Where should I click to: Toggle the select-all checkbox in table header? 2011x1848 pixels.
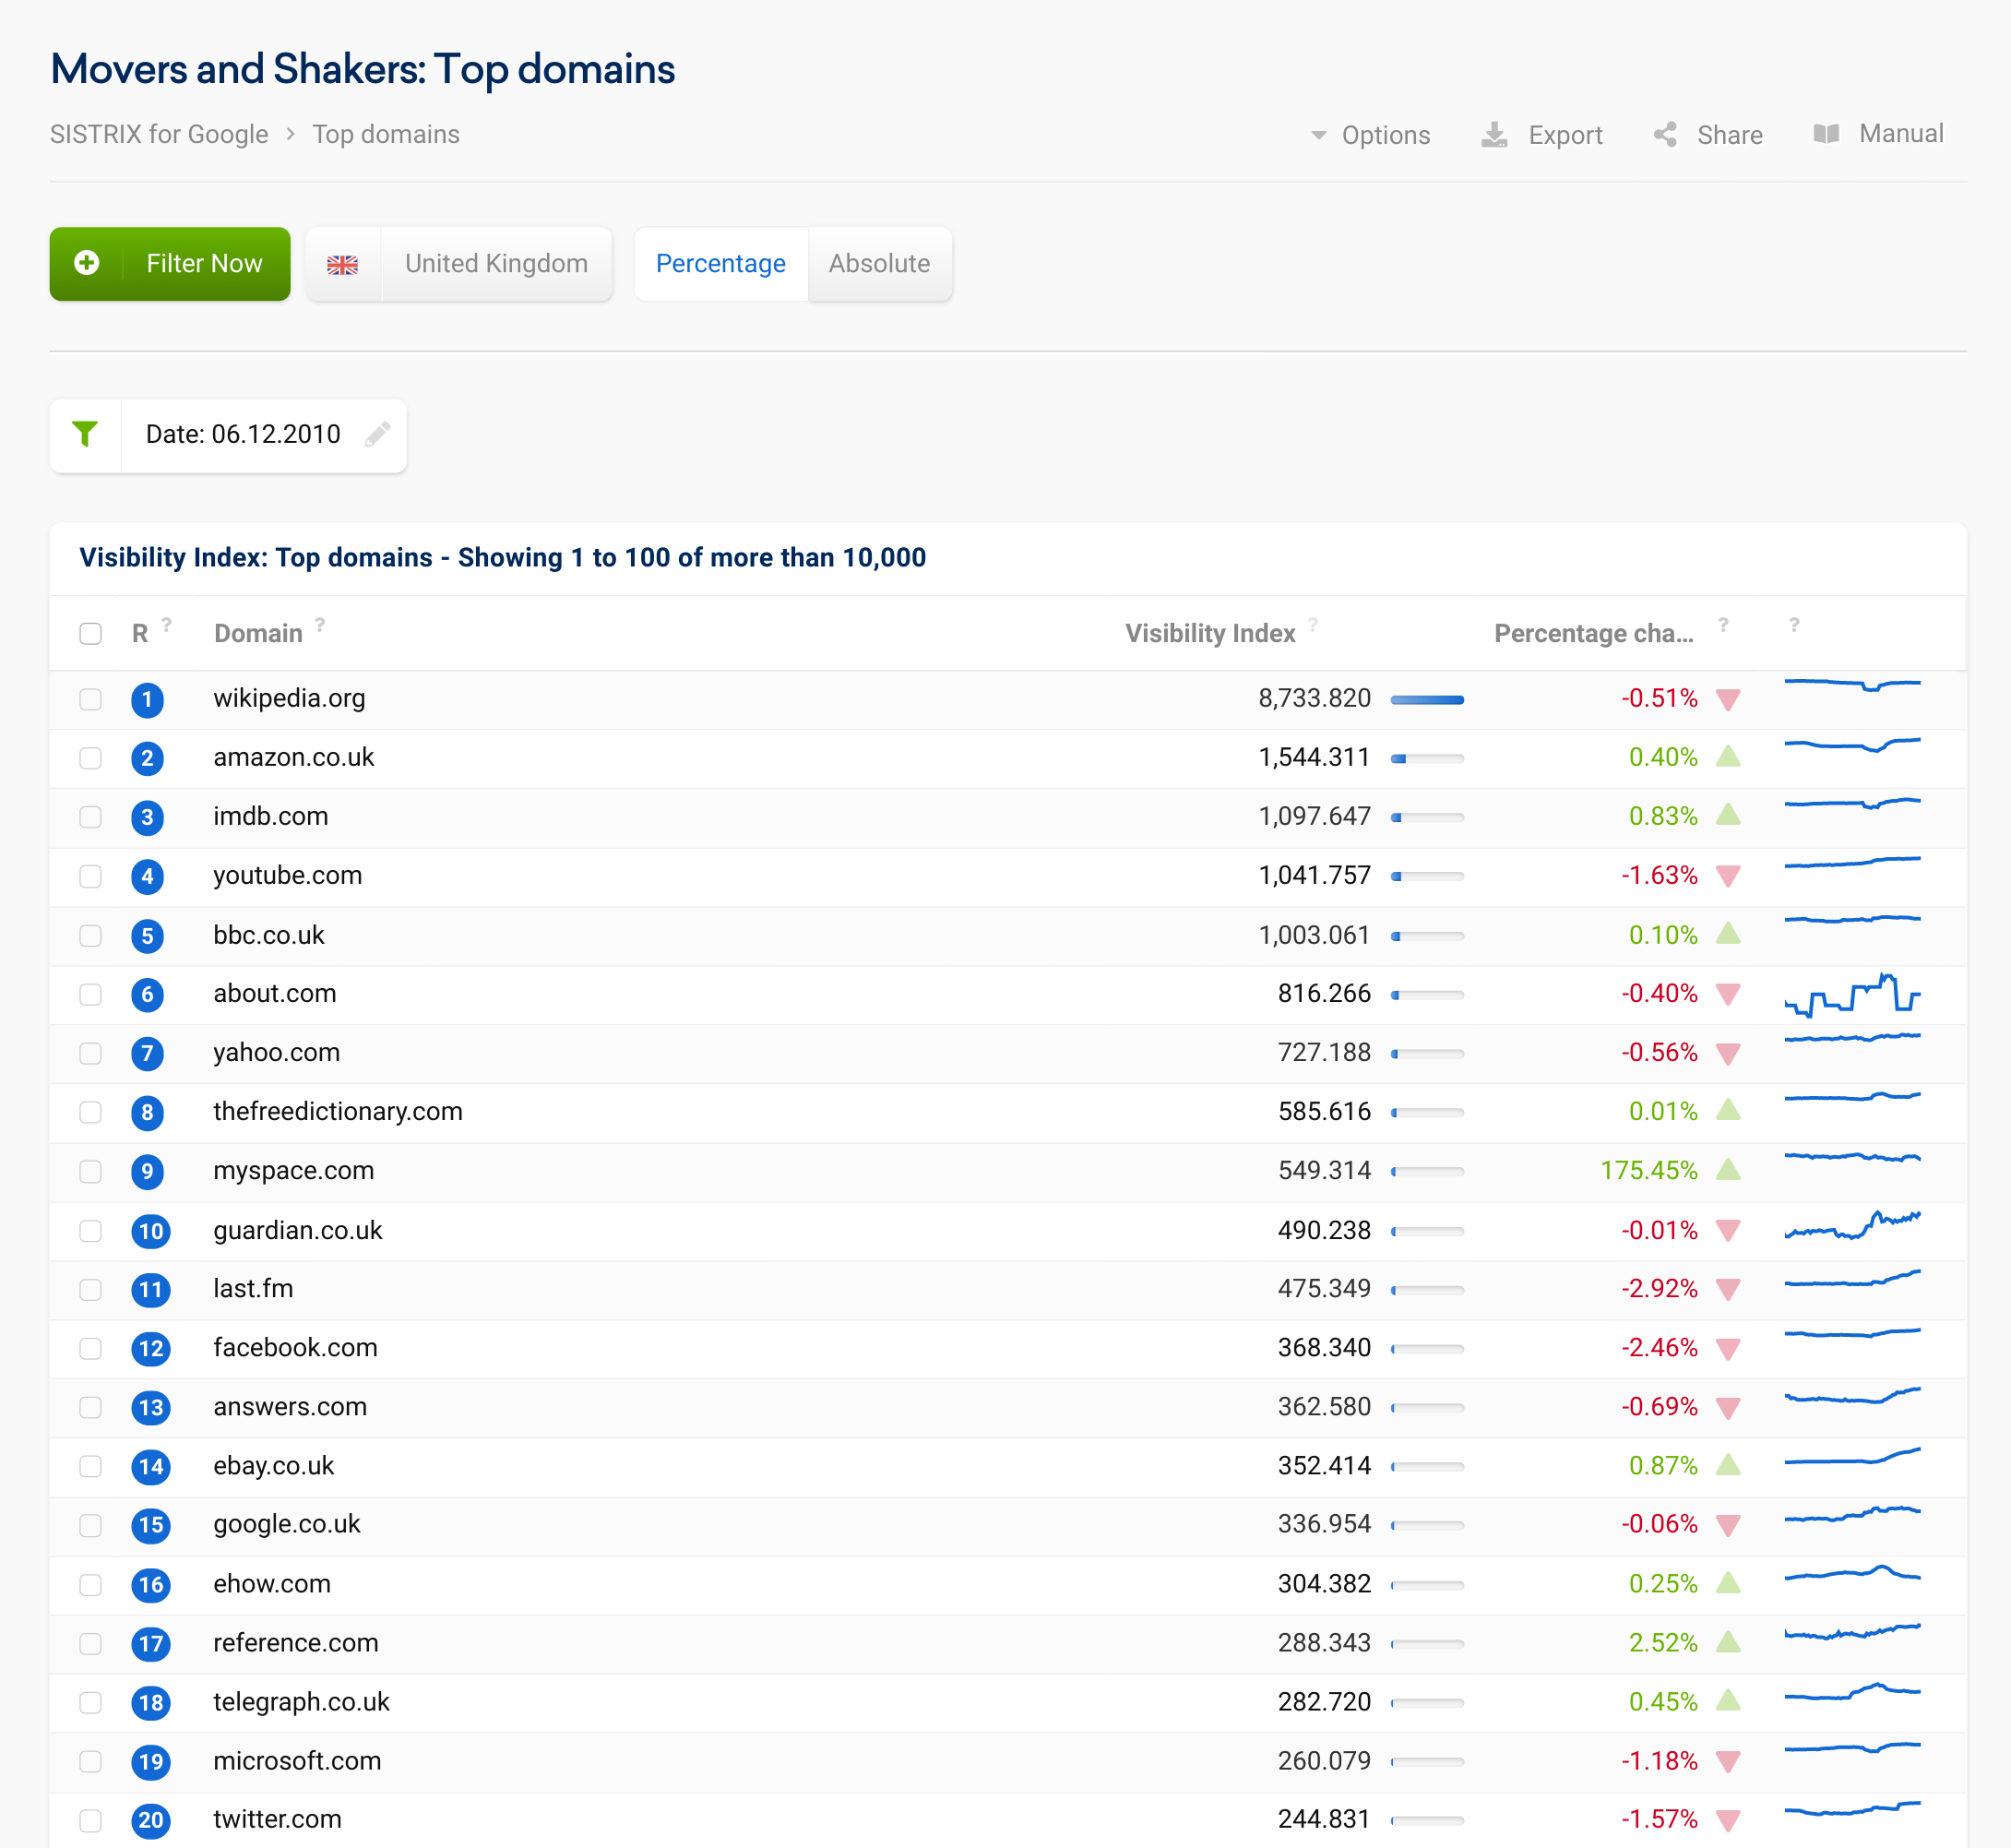[91, 634]
